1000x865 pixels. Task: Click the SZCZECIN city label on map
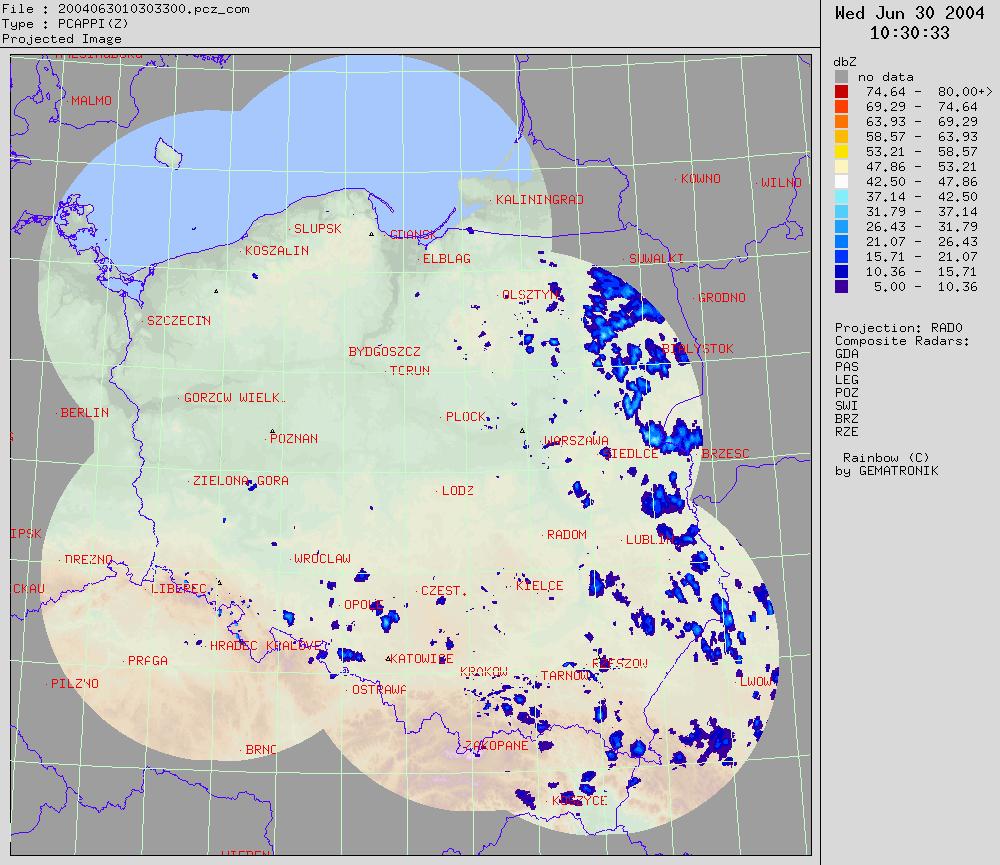tap(179, 321)
